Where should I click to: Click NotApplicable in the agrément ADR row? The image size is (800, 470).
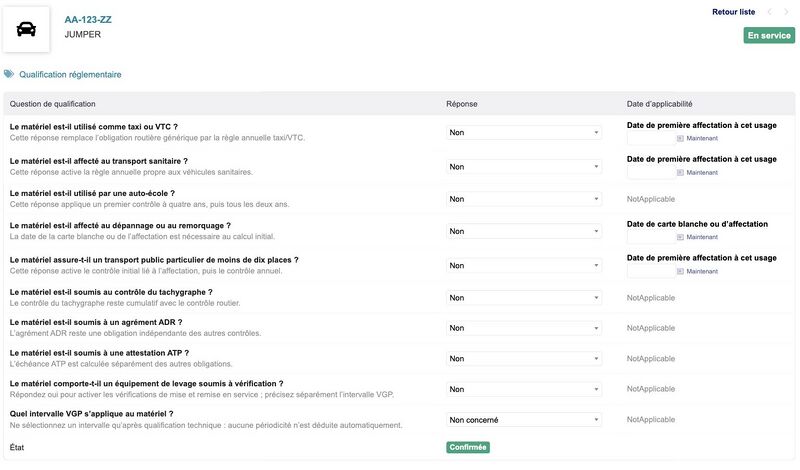[x=651, y=328]
